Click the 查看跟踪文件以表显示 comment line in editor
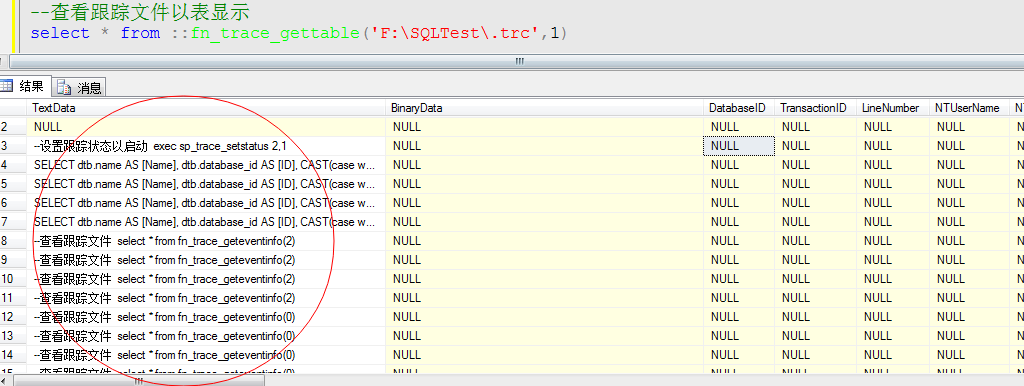The image size is (1024, 386). coord(140,12)
